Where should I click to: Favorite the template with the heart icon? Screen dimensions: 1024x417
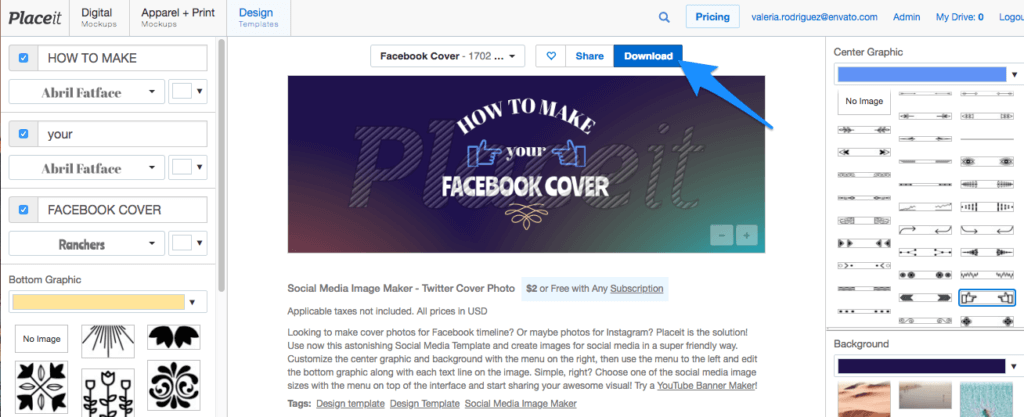coord(551,56)
